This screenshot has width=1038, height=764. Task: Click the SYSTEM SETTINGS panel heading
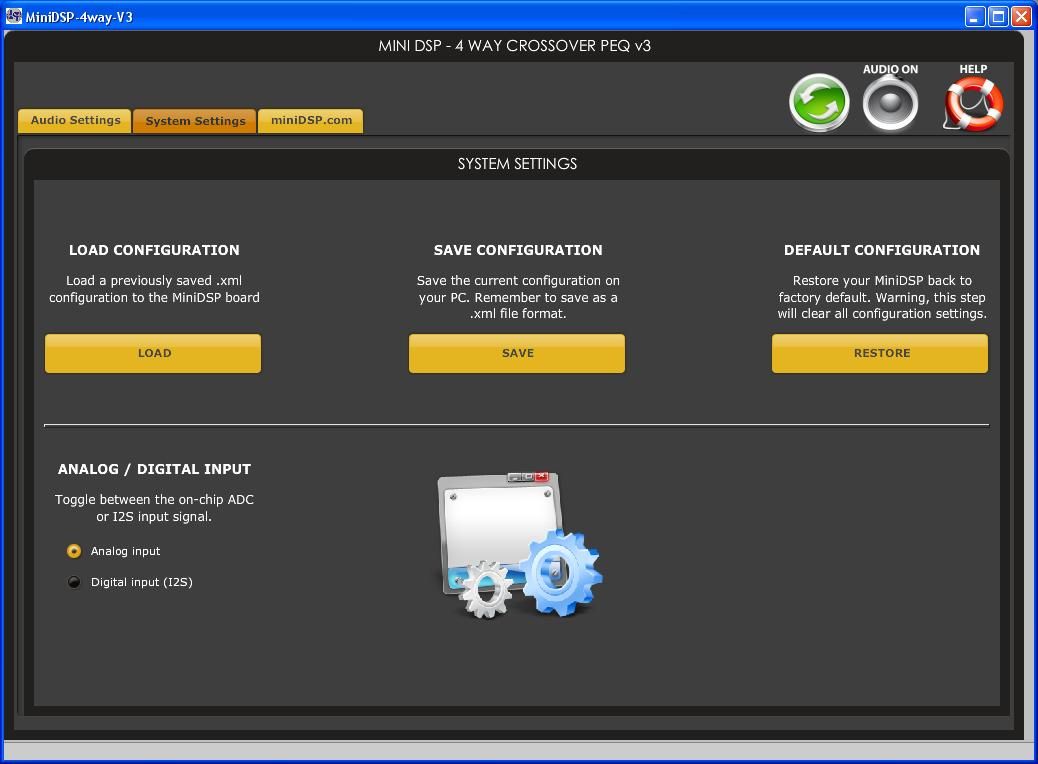pos(517,164)
